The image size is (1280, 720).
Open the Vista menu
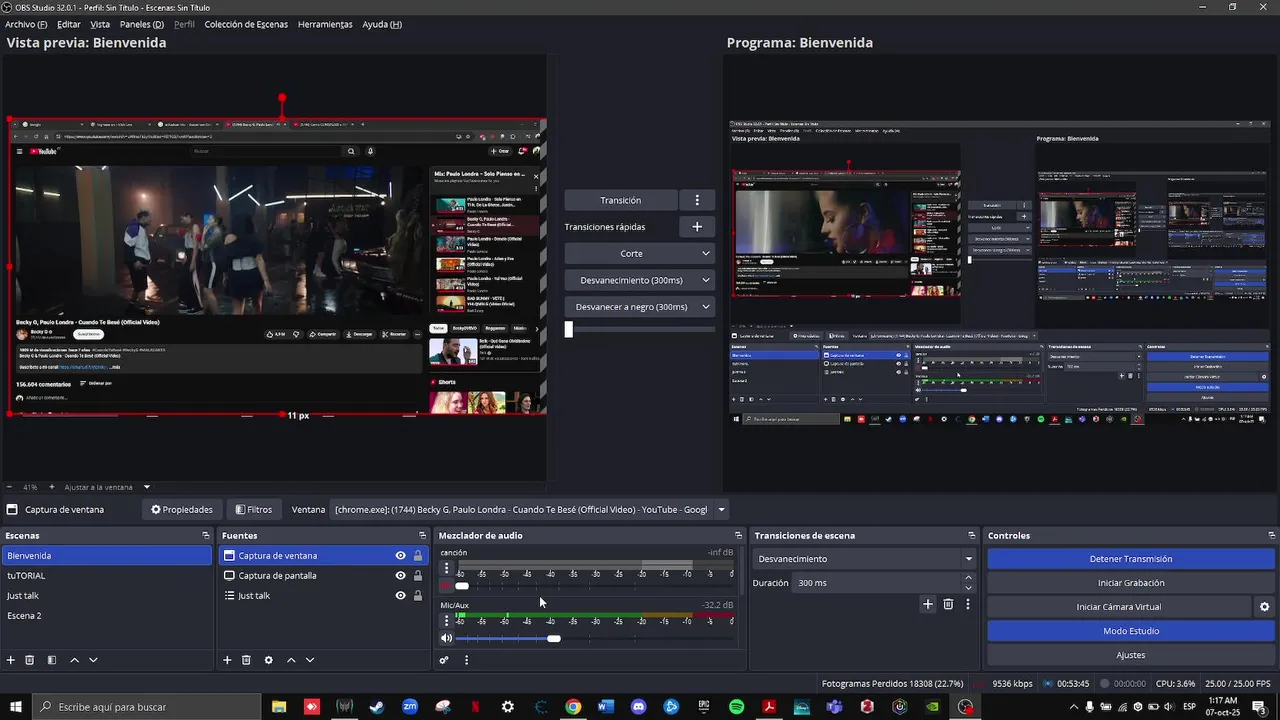click(100, 24)
